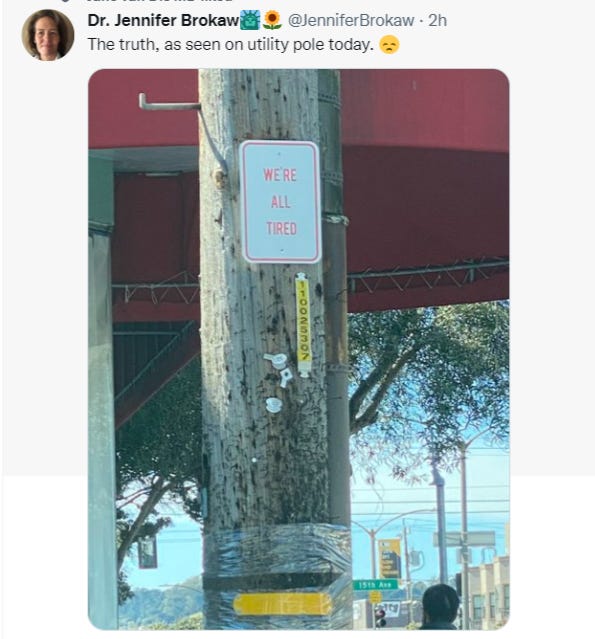This screenshot has height=639, width=595.
Task: Click the yellow 110025307 pole tag
Action: pyautogui.click(x=304, y=324)
